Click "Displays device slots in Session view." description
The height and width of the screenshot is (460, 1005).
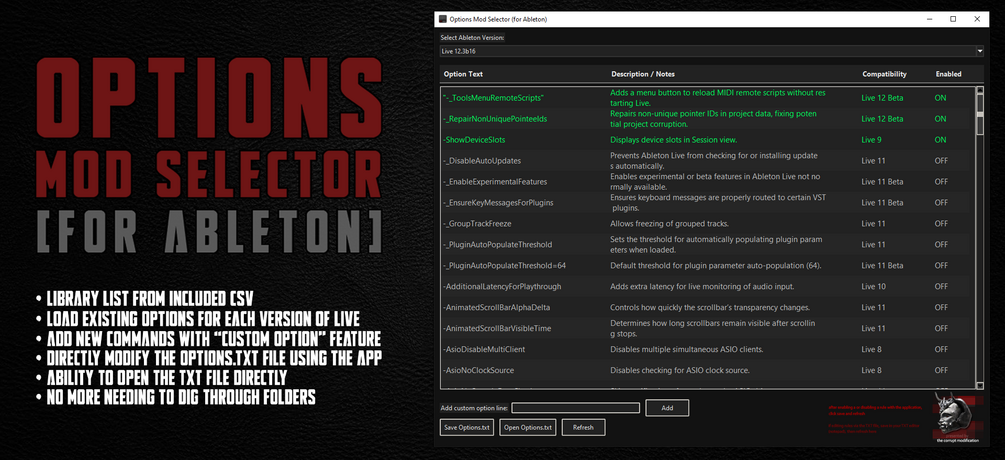click(672, 140)
